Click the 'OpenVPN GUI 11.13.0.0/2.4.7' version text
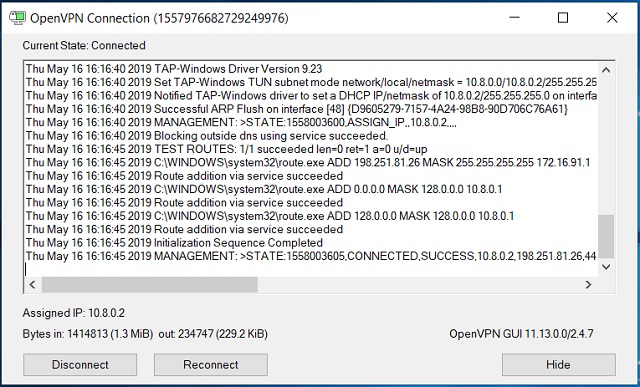Image resolution: width=640 pixels, height=387 pixels. pos(521,334)
